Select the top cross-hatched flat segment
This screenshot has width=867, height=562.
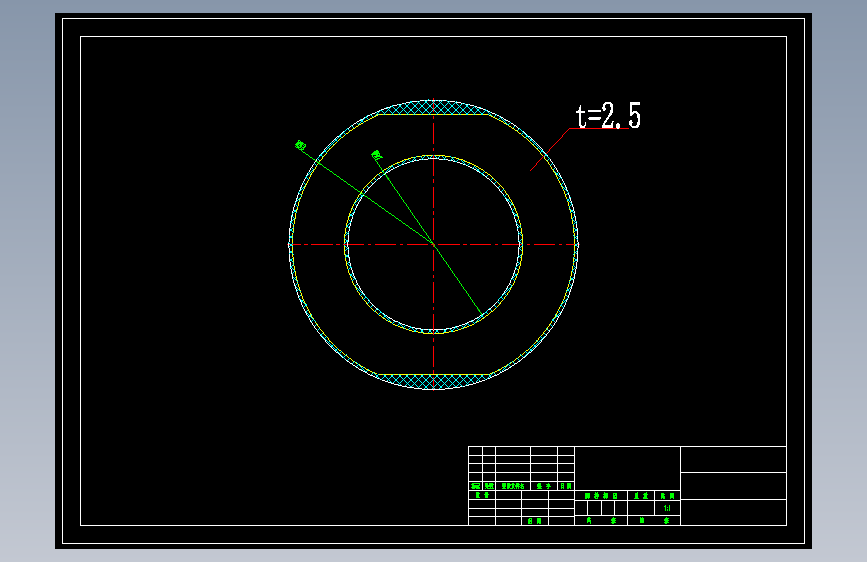tap(434, 107)
